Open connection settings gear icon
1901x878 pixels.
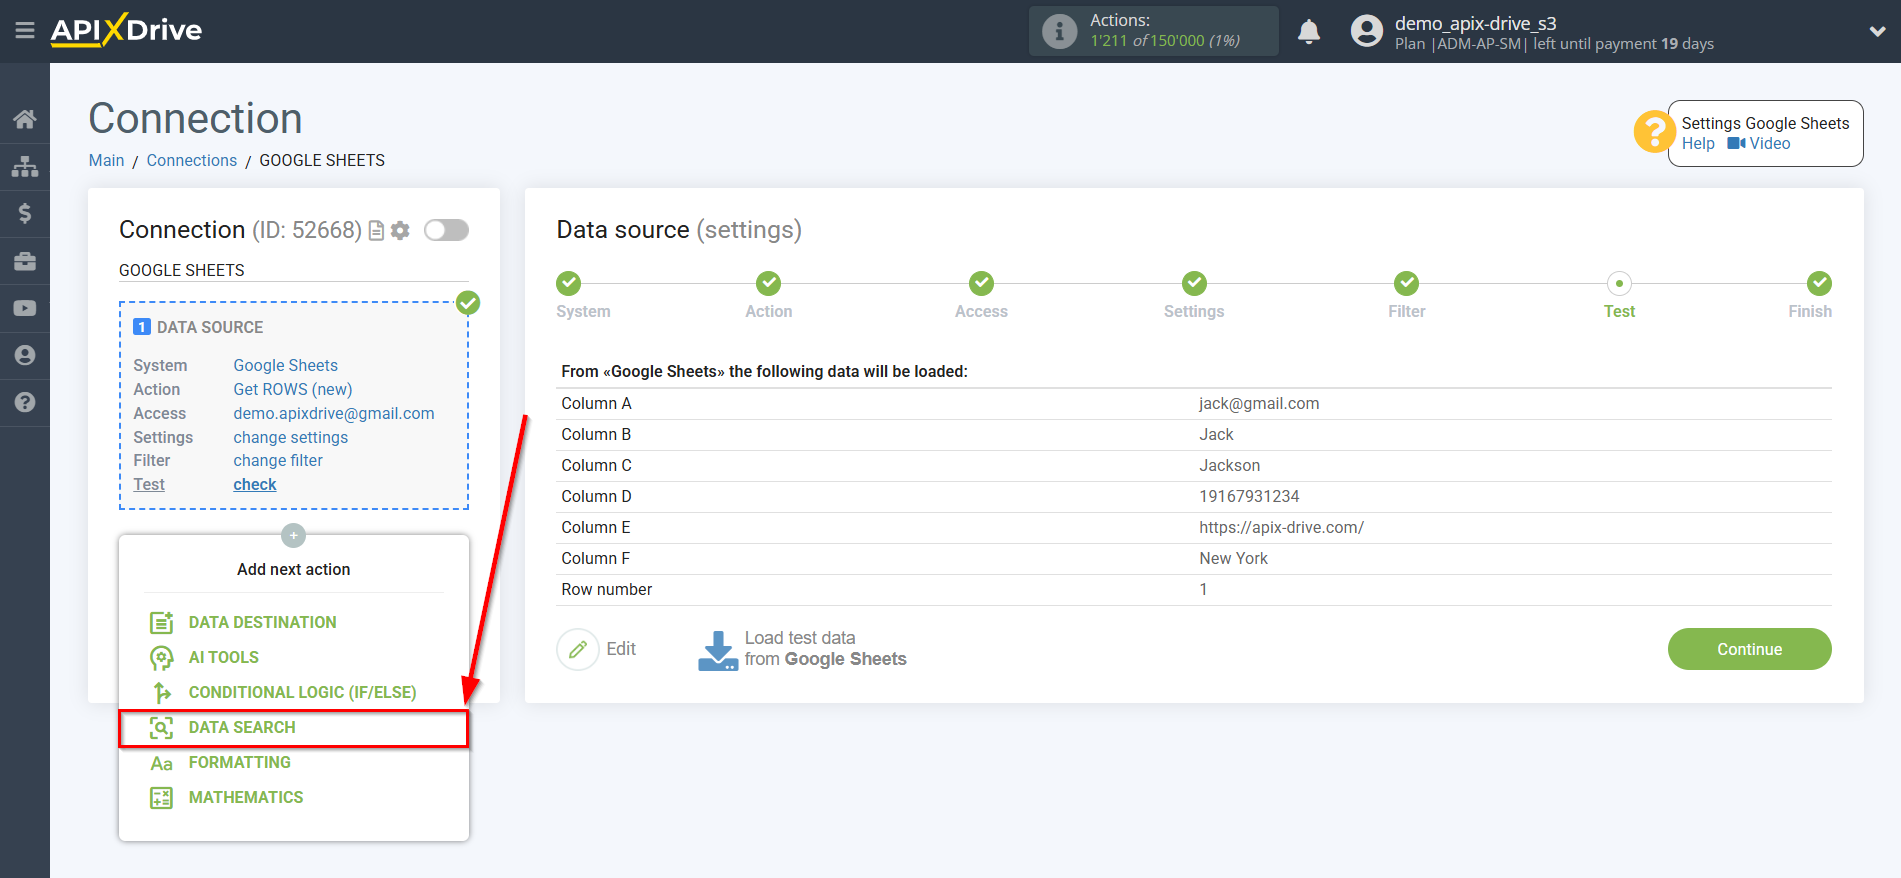(x=400, y=231)
